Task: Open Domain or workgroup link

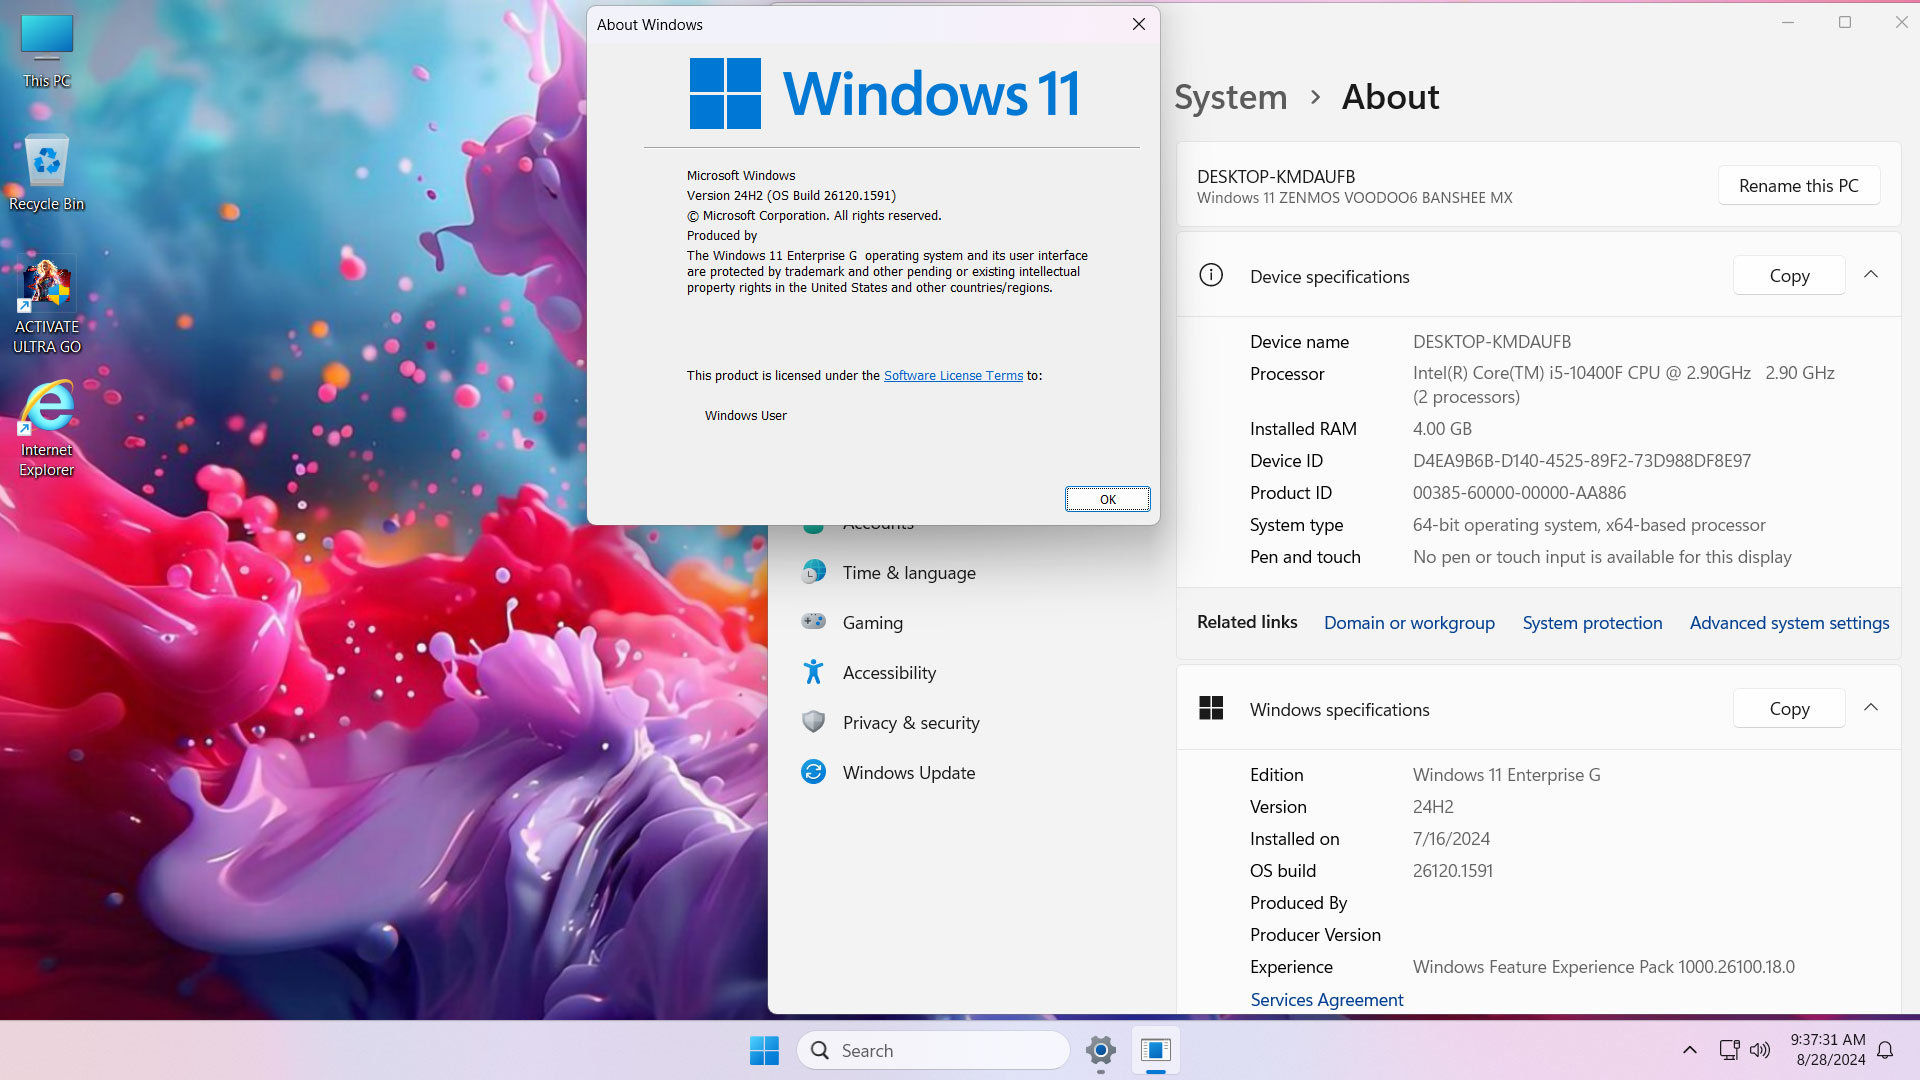Action: [1409, 623]
